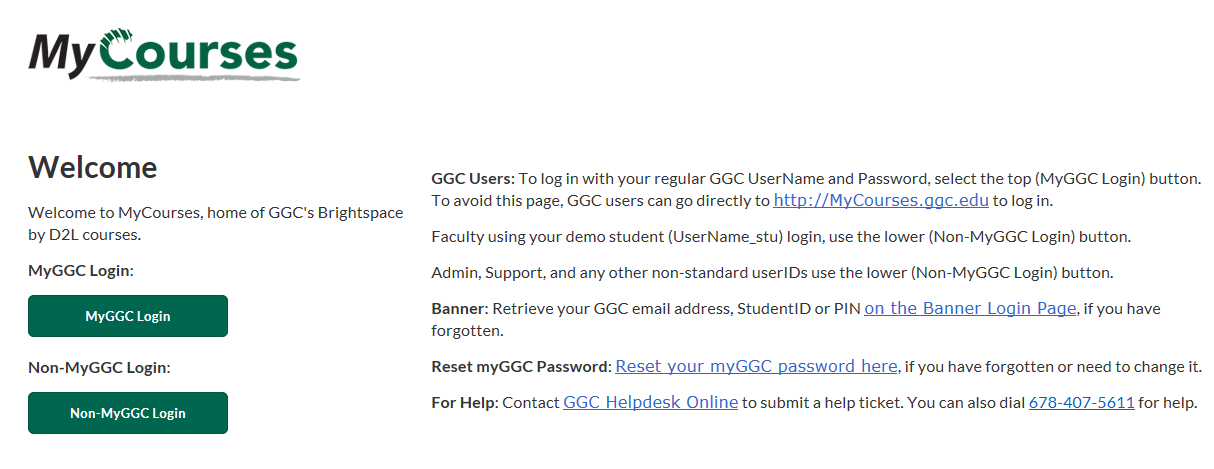This screenshot has height=469, width=1214.
Task: Click the bold 'GGC Users:' text
Action: click(473, 179)
